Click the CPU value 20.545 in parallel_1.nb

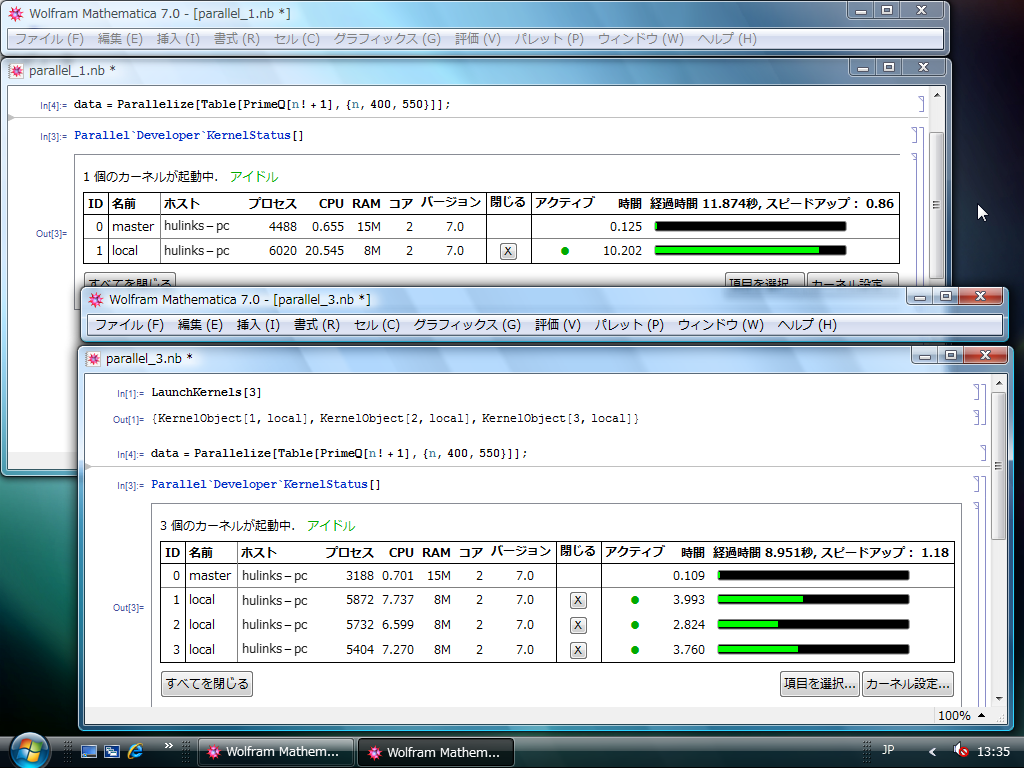[x=325, y=251]
